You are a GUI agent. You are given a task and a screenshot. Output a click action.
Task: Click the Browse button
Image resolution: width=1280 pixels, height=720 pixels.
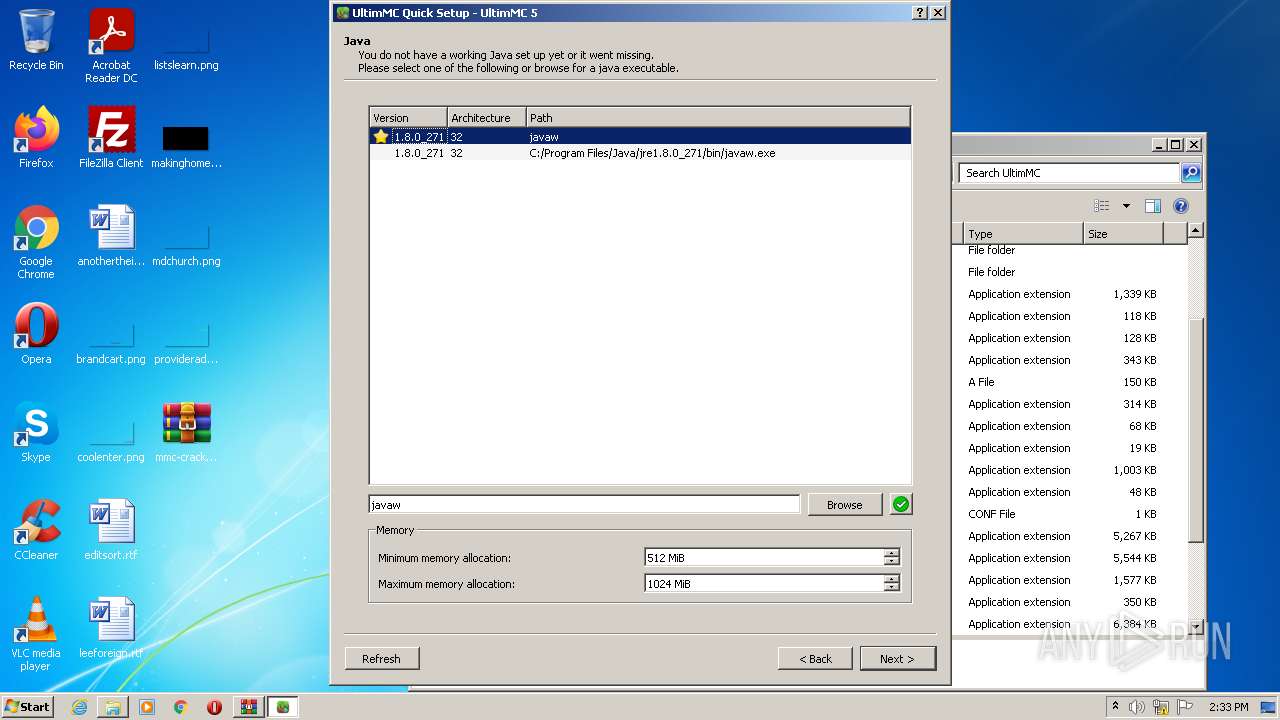coord(844,504)
